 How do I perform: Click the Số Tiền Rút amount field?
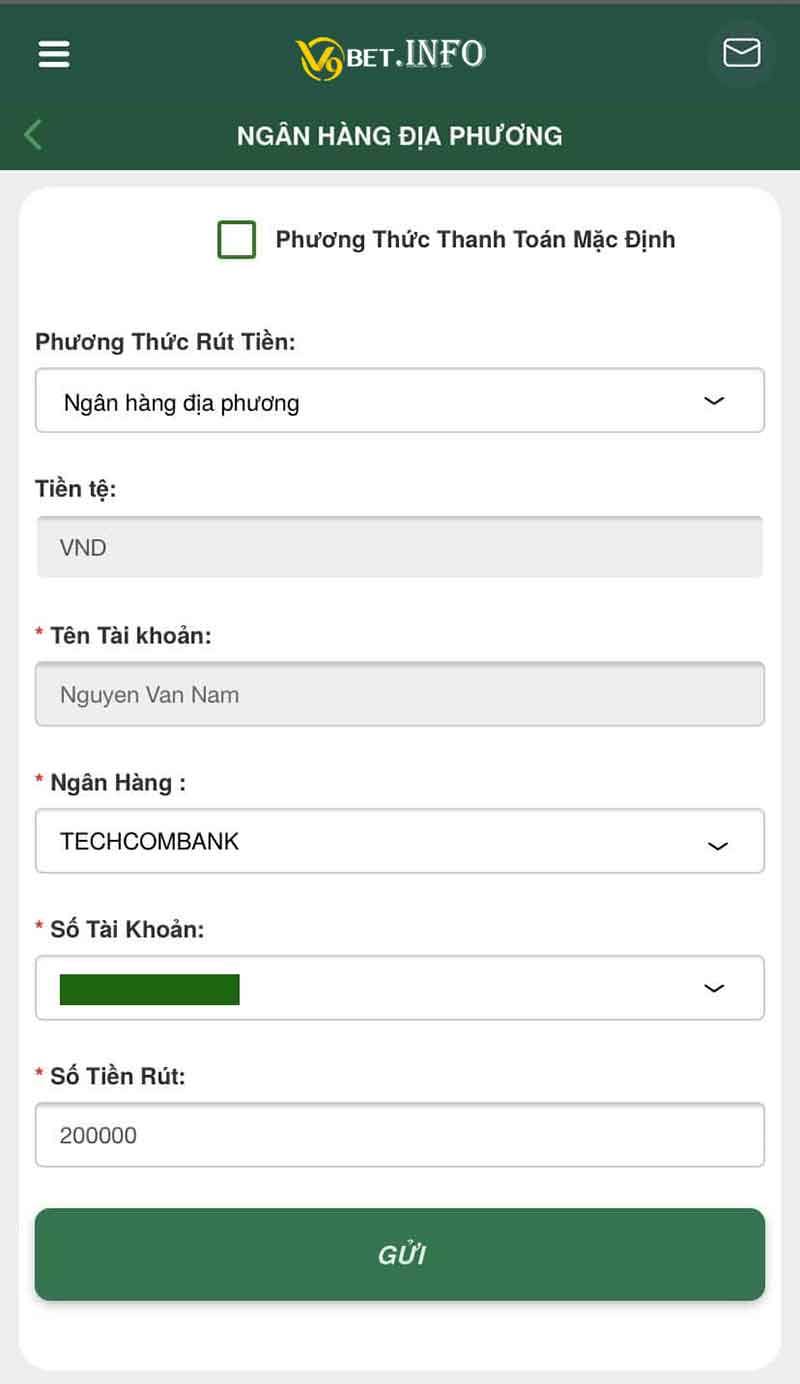pos(400,1135)
